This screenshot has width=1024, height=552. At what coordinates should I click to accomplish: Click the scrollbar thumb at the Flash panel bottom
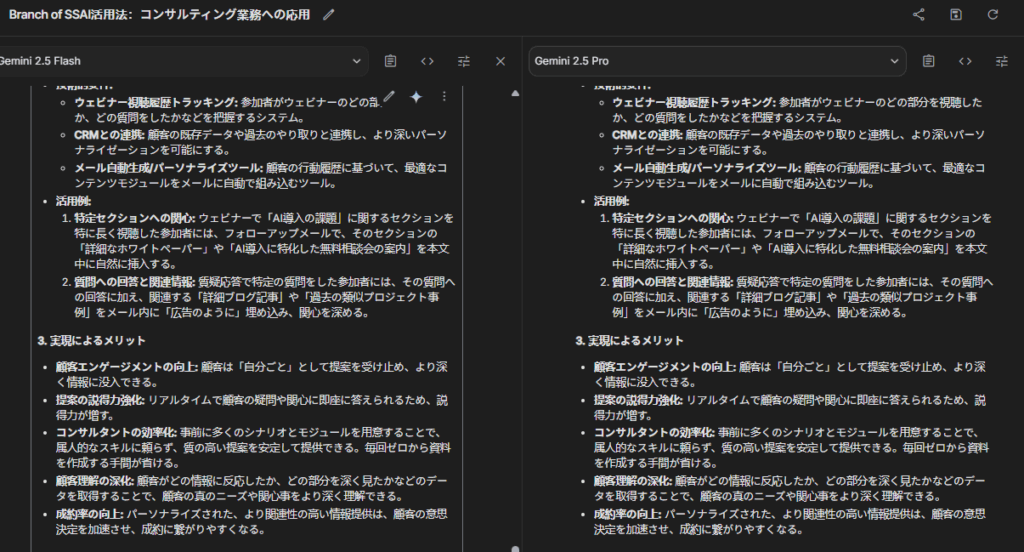coord(515,549)
